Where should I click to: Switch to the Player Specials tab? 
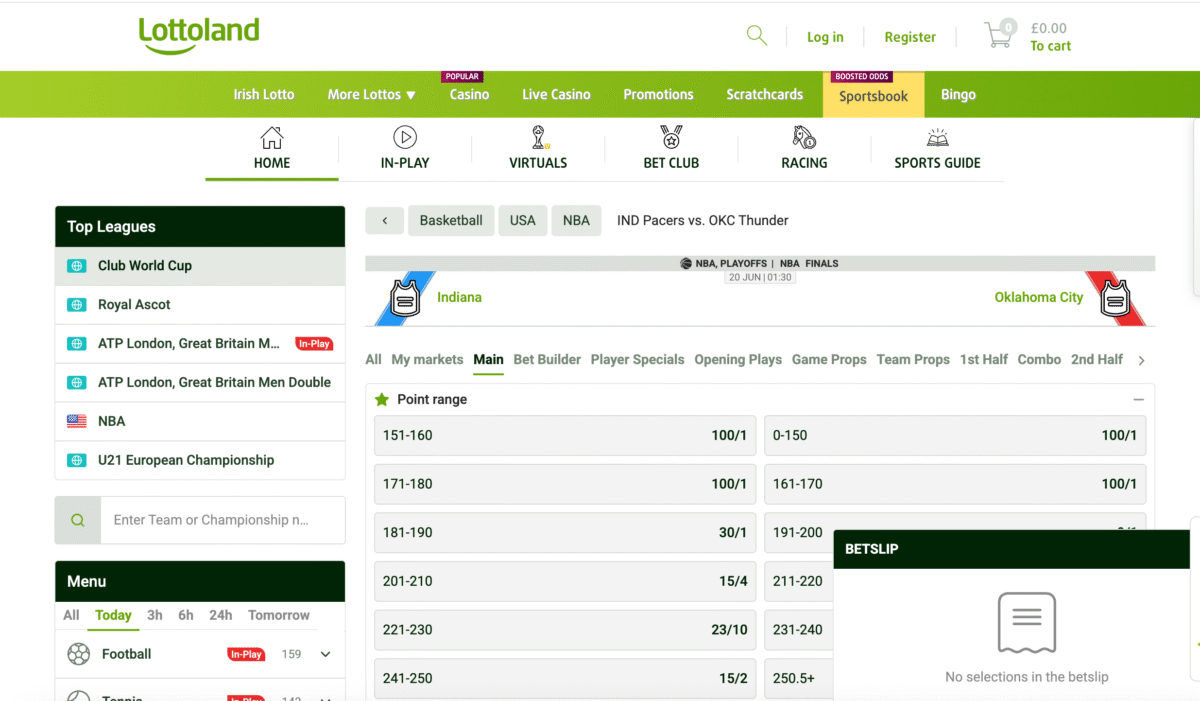[638, 360]
